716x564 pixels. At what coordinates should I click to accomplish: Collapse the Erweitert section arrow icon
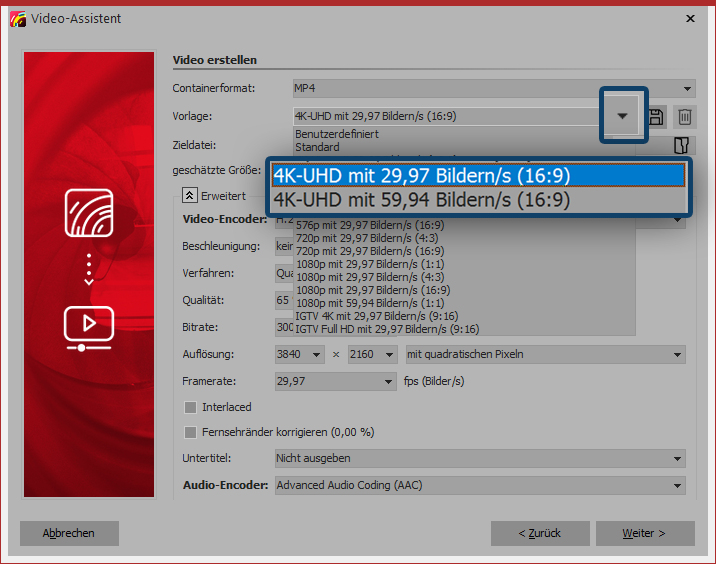tap(190, 195)
